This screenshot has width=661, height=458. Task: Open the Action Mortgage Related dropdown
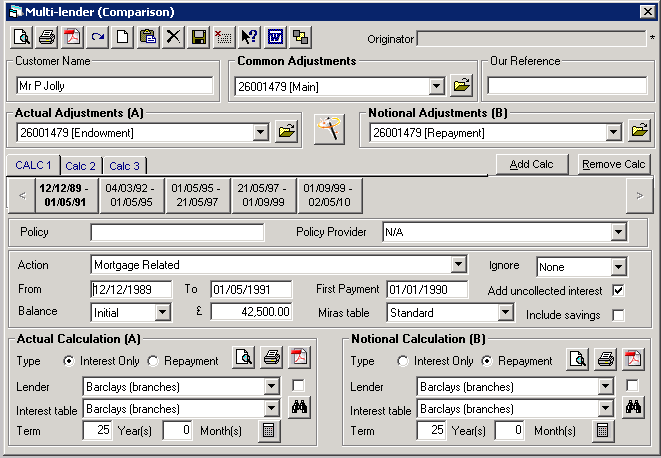458,264
